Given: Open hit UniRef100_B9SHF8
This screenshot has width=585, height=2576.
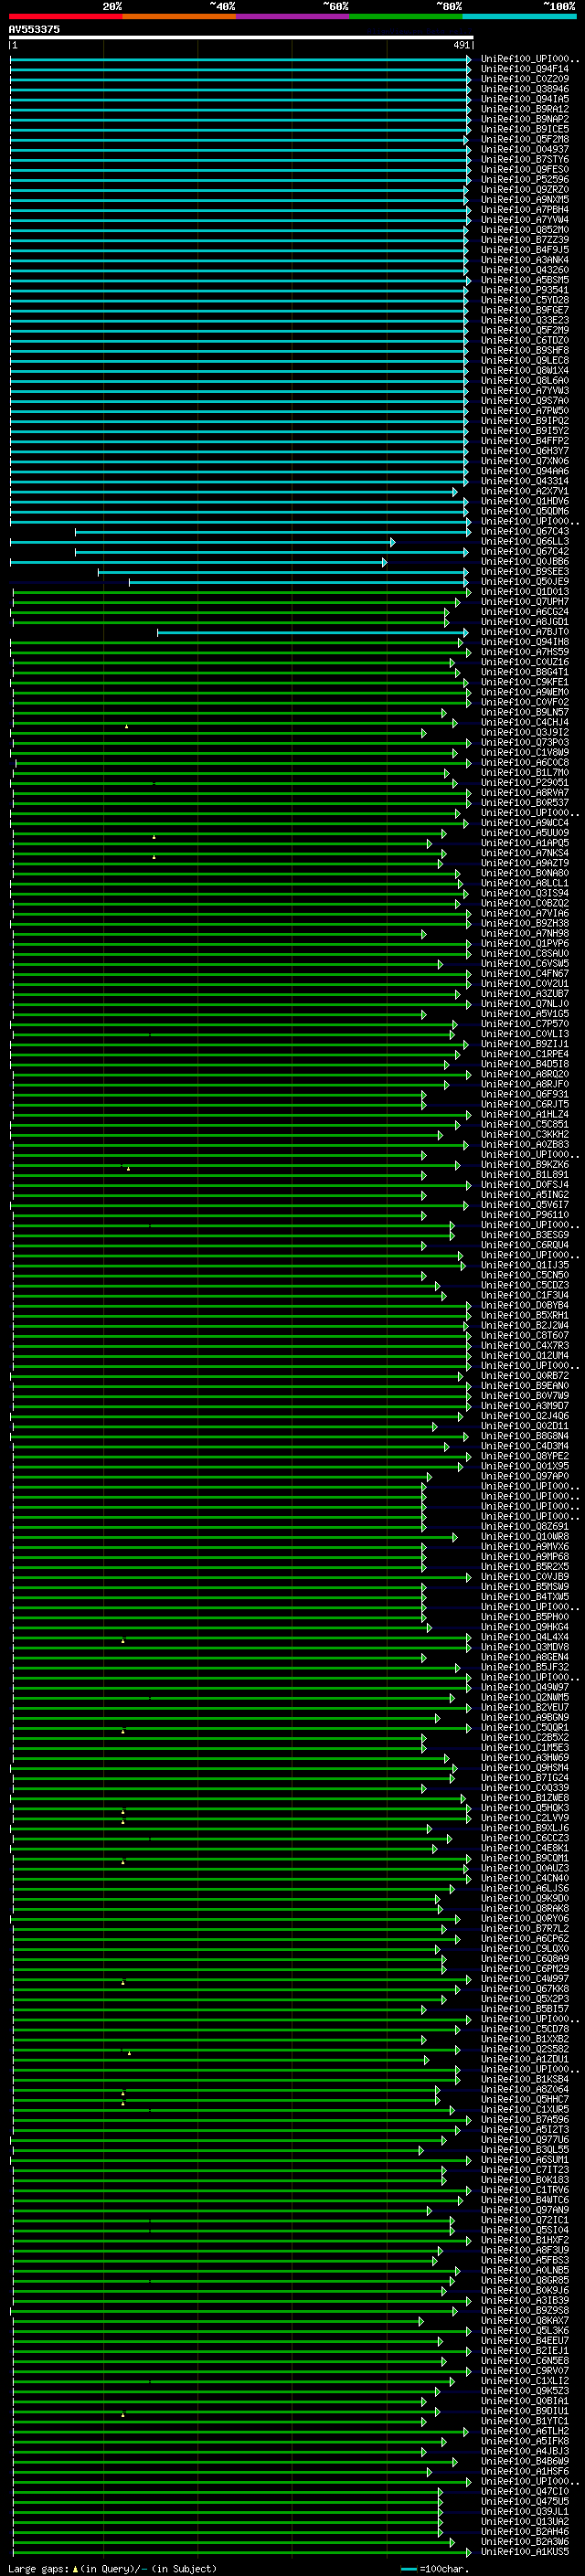Looking at the screenshot, I should tap(524, 350).
